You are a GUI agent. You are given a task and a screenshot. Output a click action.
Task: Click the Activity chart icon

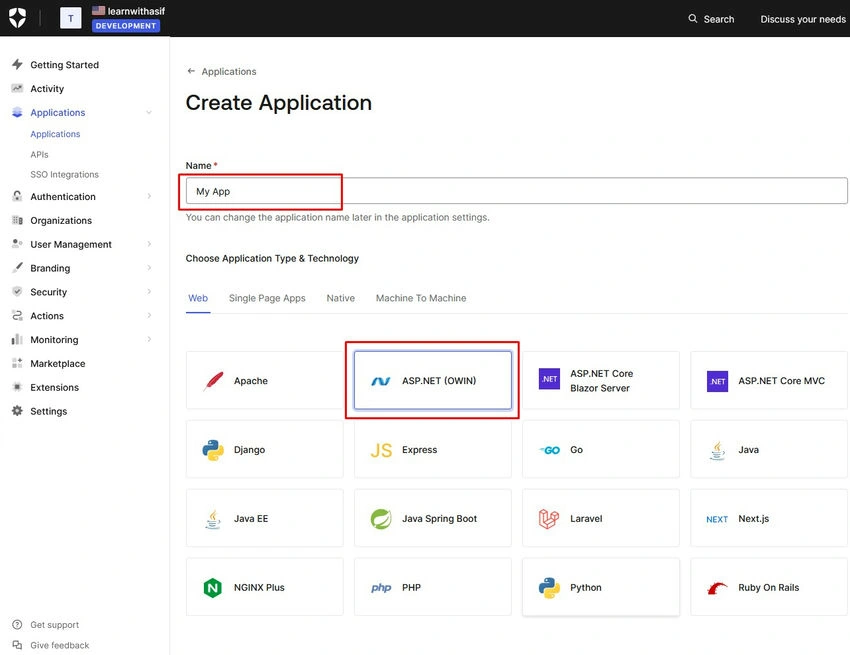(x=17, y=88)
